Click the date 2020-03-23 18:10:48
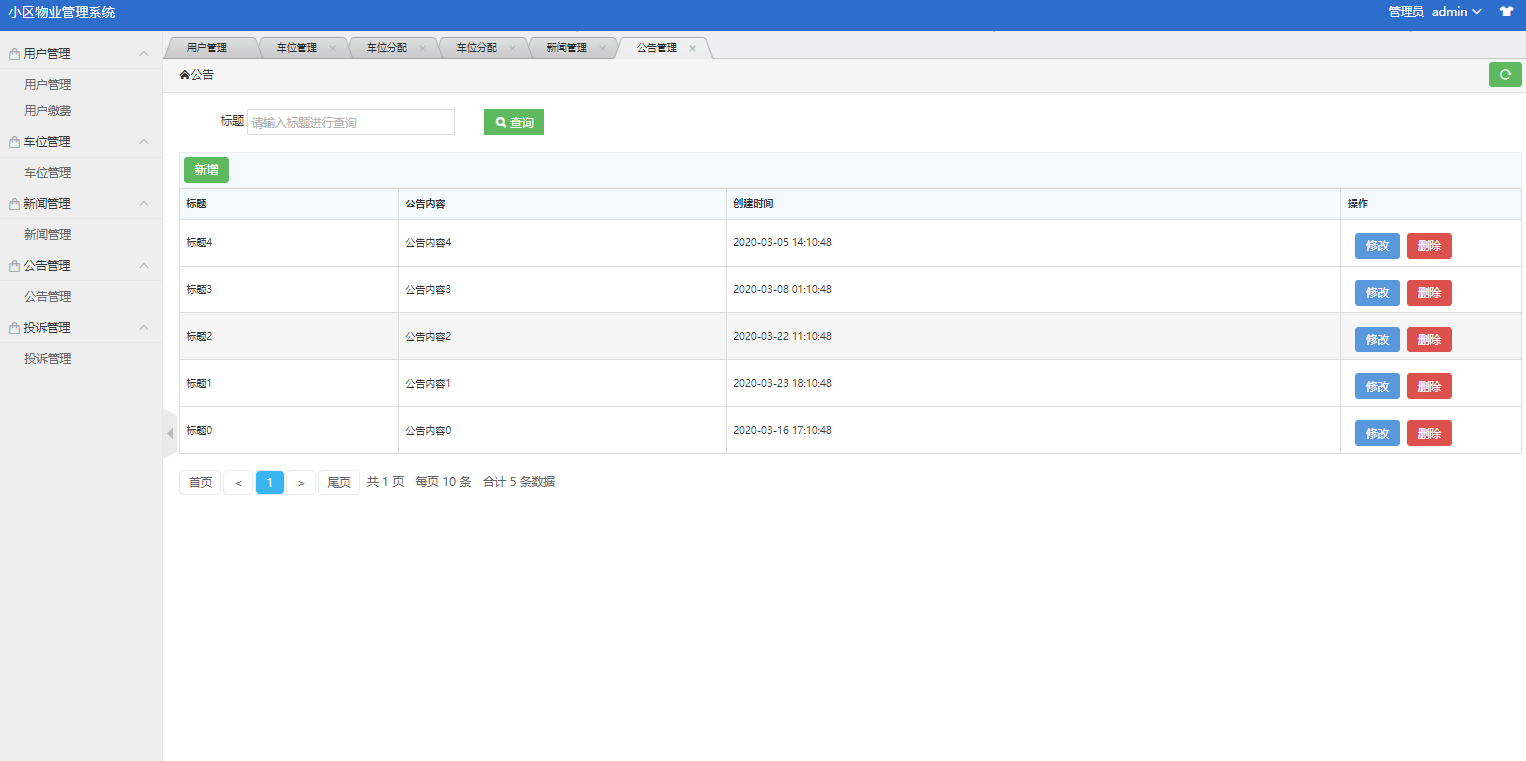 [x=782, y=383]
